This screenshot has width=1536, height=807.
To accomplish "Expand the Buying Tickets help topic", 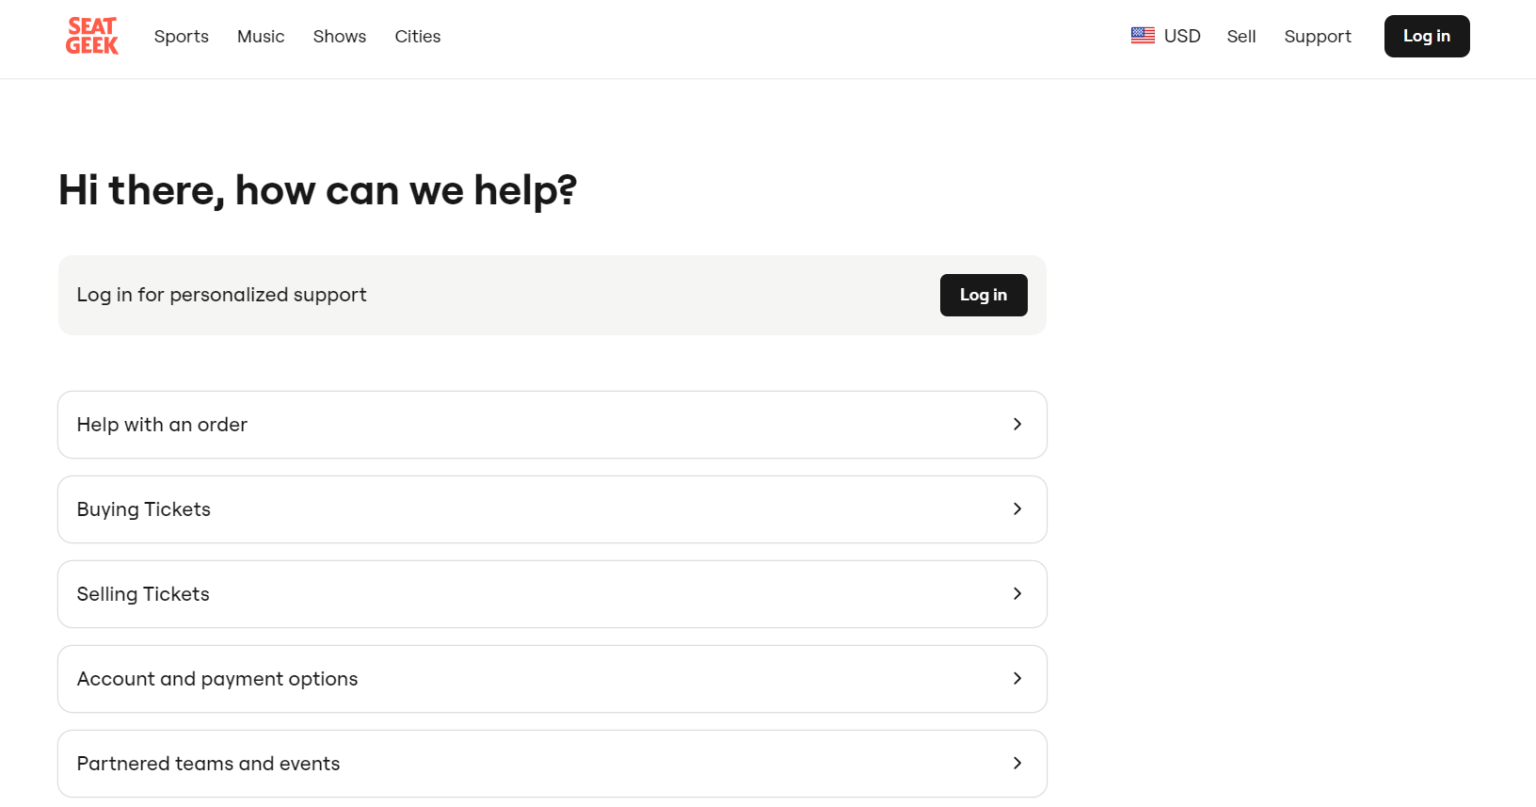I will point(143,509).
